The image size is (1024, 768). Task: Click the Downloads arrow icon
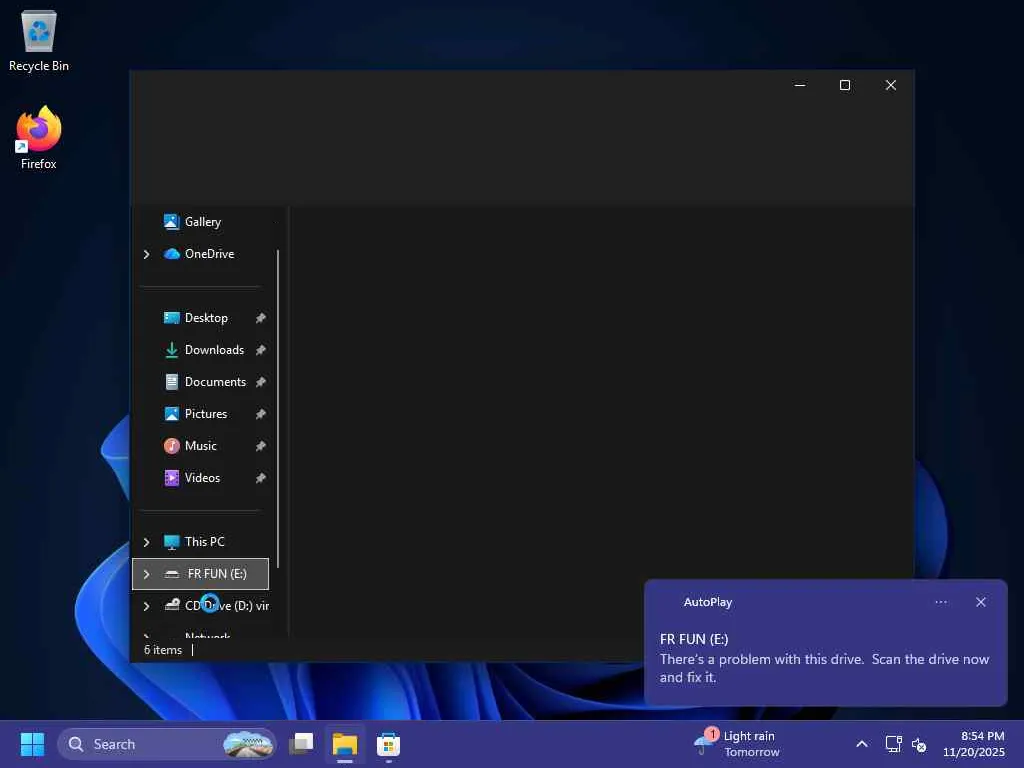click(171, 350)
